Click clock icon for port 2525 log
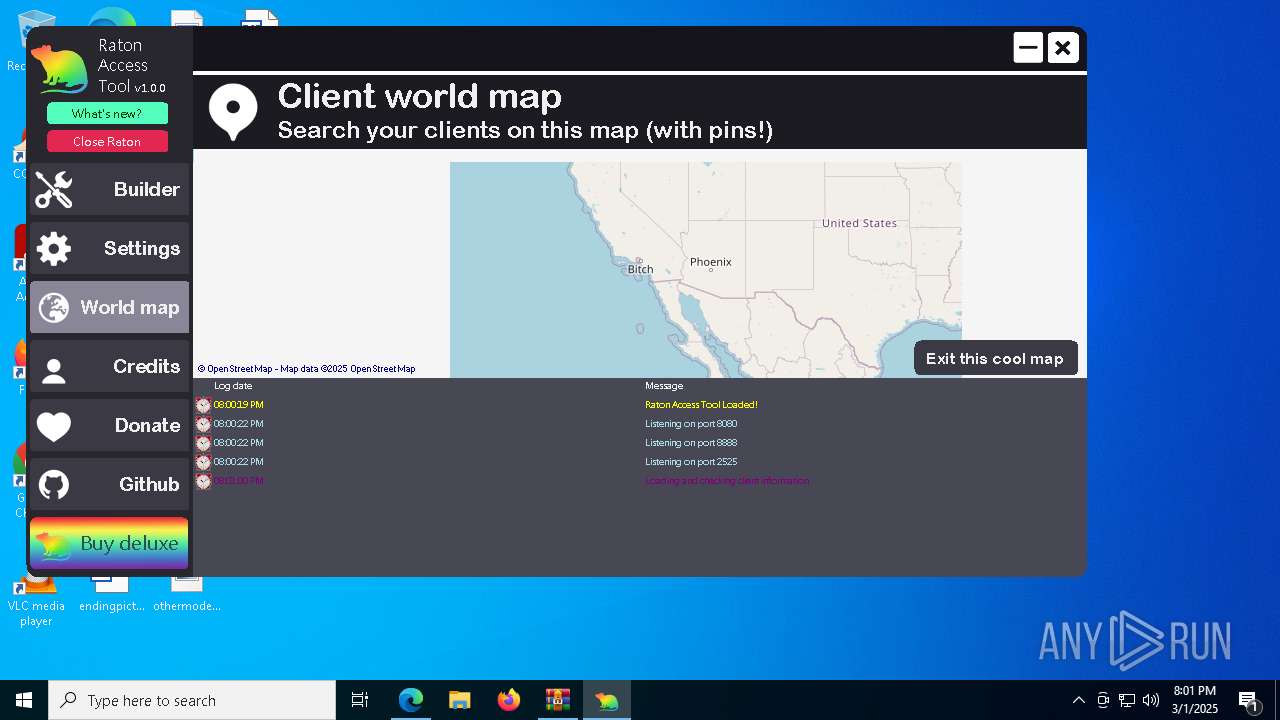The height and width of the screenshot is (720, 1280). (203, 462)
